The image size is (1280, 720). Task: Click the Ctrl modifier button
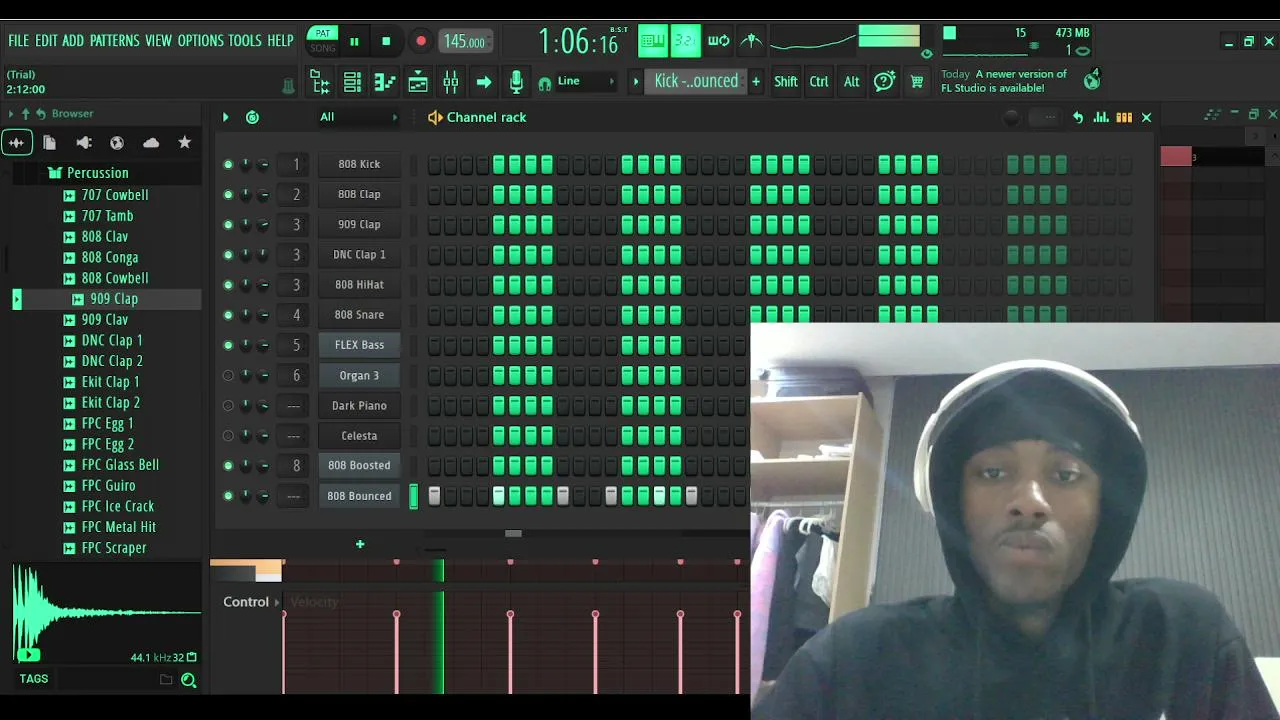click(x=819, y=82)
